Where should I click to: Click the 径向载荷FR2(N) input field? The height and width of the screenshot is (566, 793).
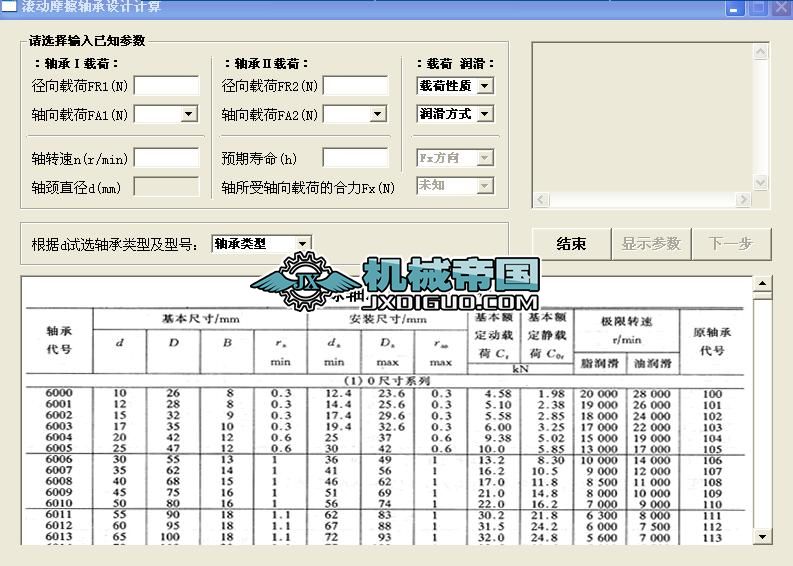(356, 86)
